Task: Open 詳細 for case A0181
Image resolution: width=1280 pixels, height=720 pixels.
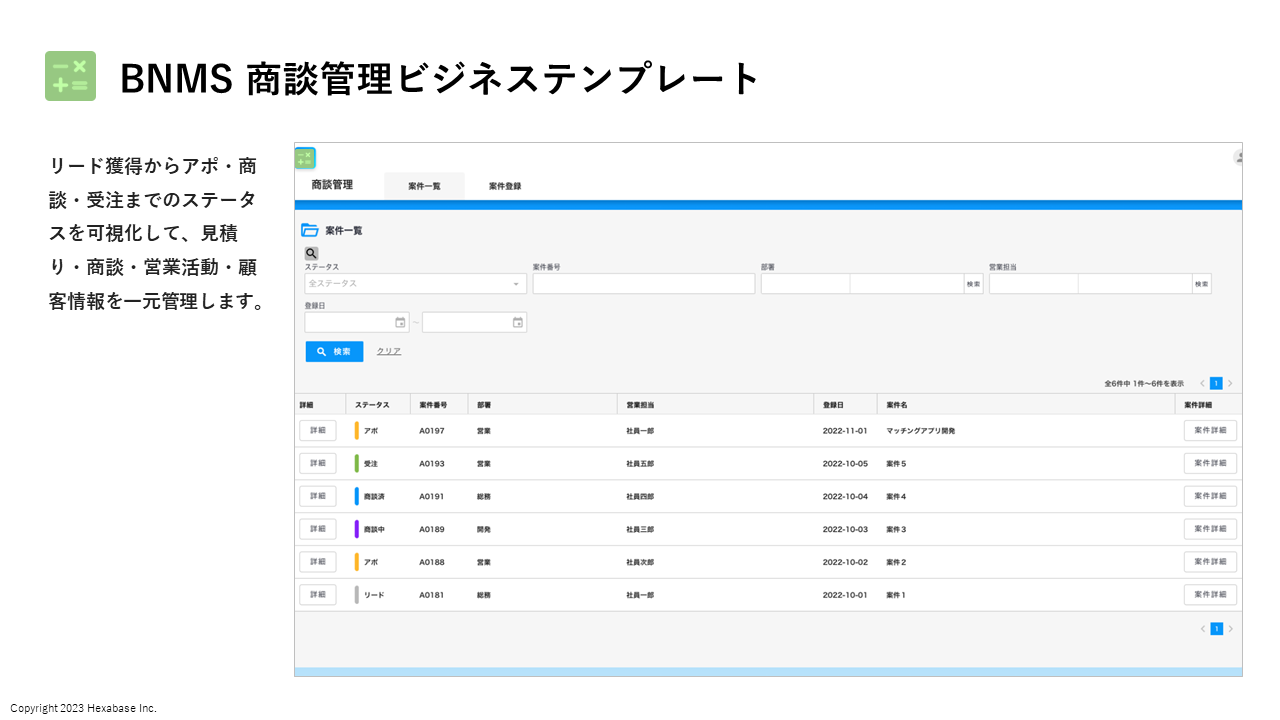Action: click(317, 595)
